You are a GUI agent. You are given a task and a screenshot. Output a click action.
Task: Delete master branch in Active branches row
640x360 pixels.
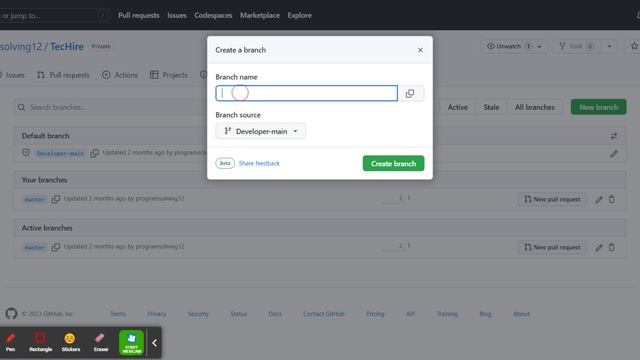coord(611,247)
